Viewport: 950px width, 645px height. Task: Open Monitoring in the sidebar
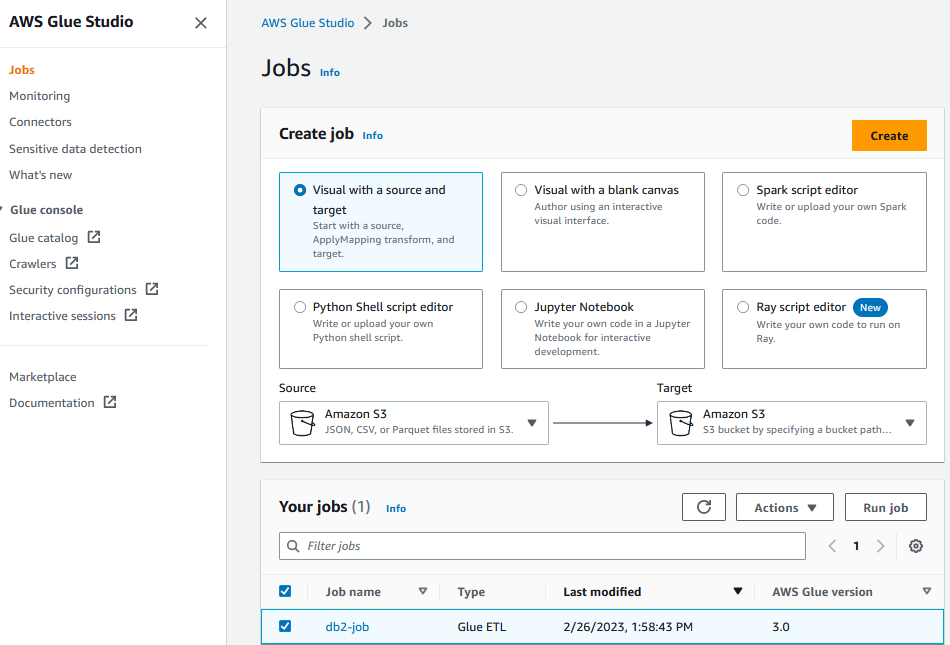click(39, 96)
